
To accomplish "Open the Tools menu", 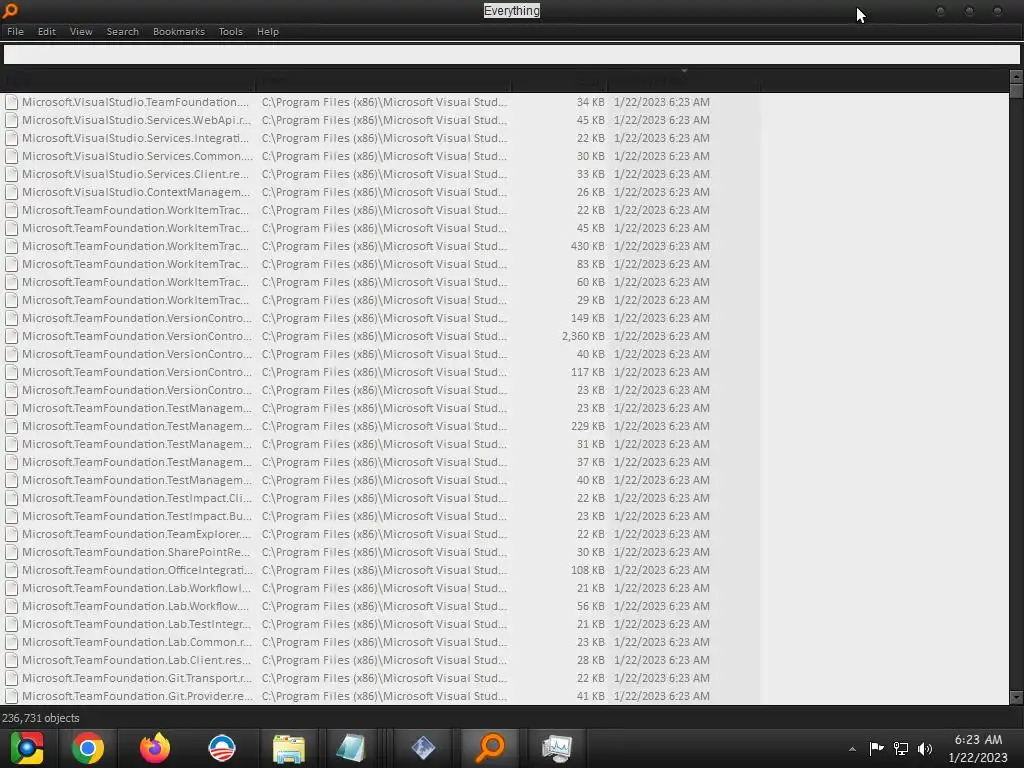I will point(231,31).
